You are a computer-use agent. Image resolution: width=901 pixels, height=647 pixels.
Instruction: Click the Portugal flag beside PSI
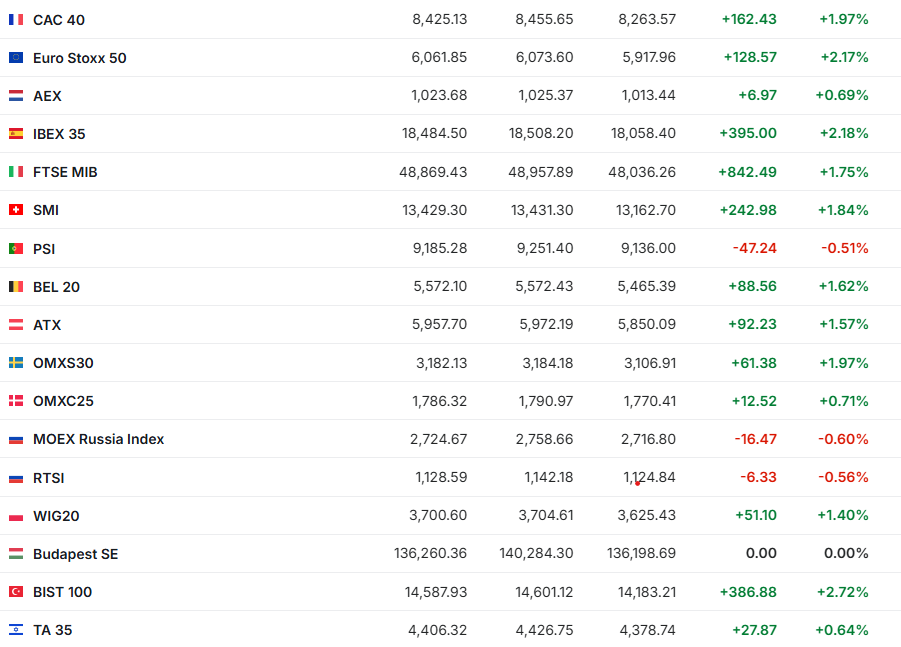[16, 248]
